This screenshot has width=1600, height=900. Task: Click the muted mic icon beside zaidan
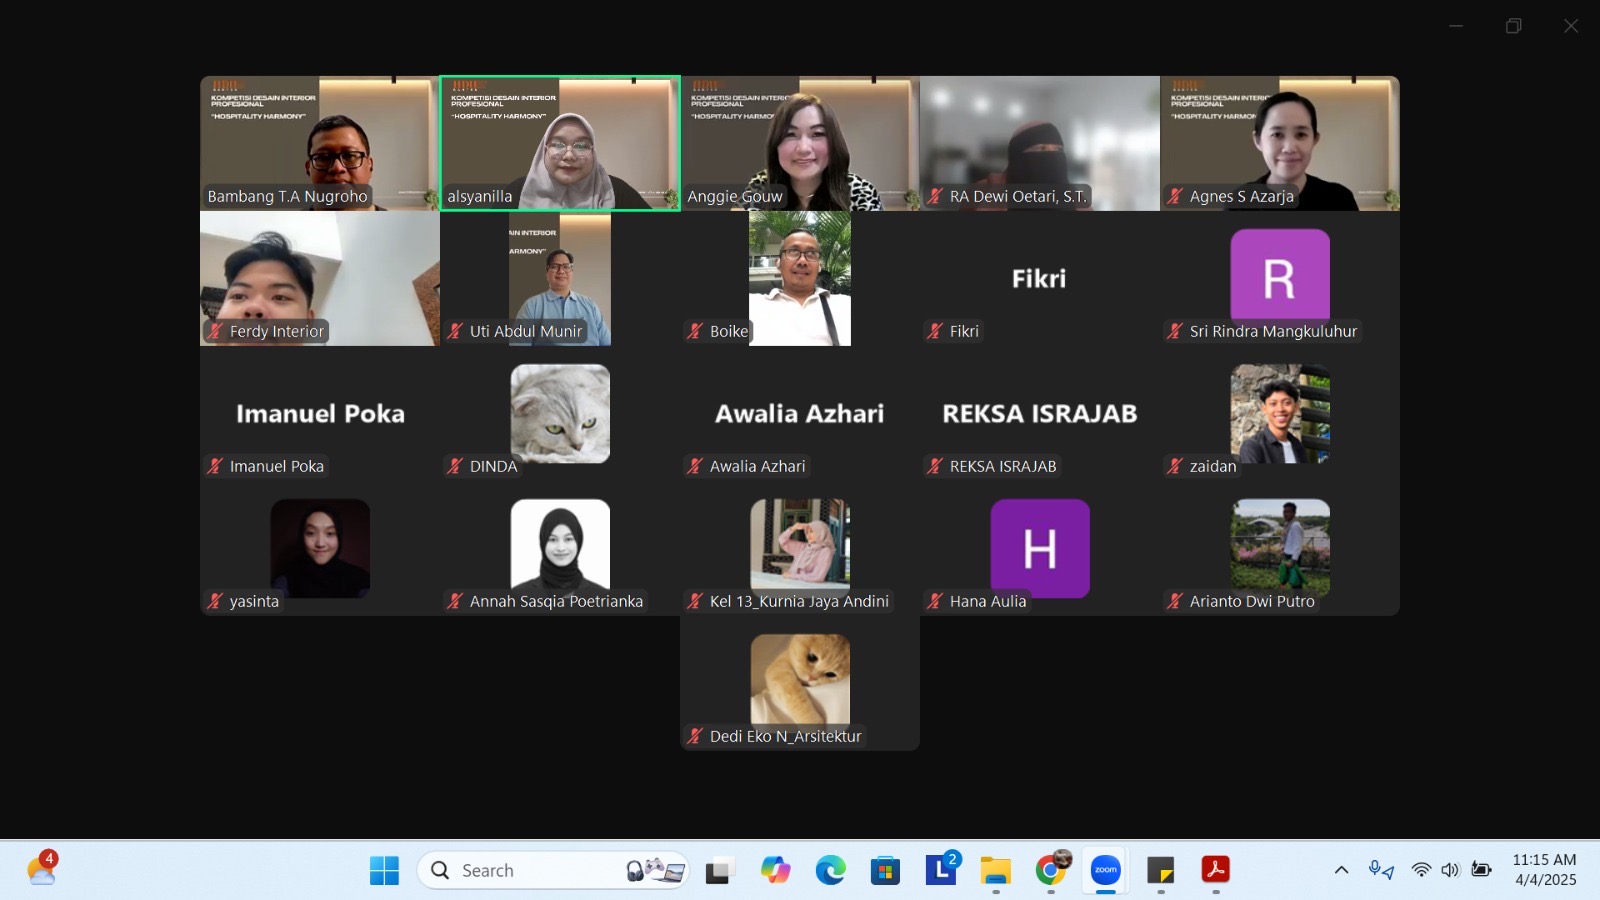[1175, 466]
